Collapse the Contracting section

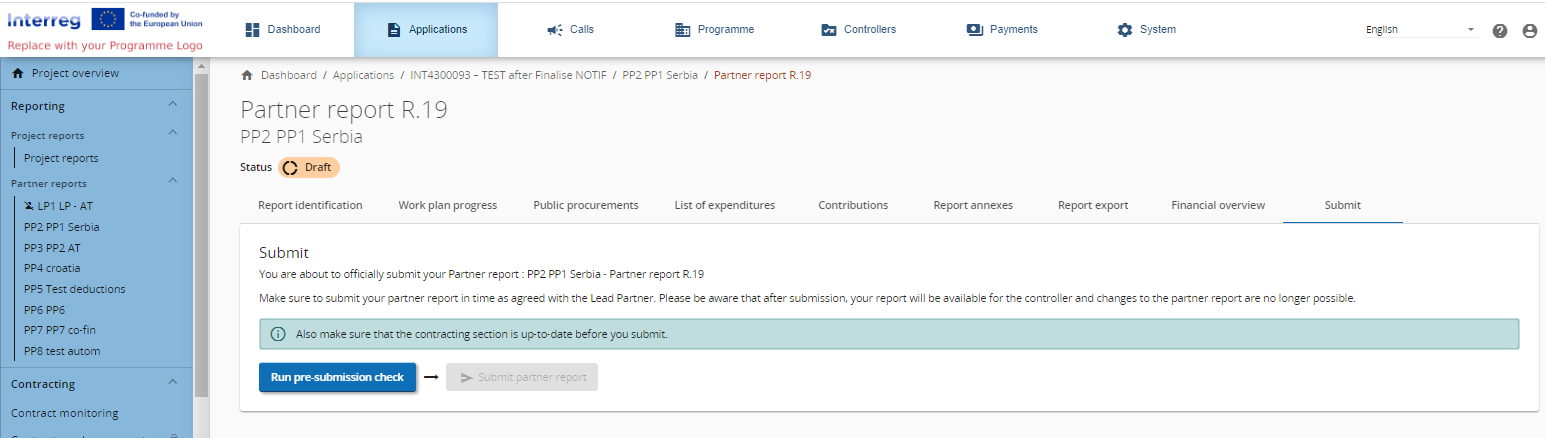tap(173, 383)
